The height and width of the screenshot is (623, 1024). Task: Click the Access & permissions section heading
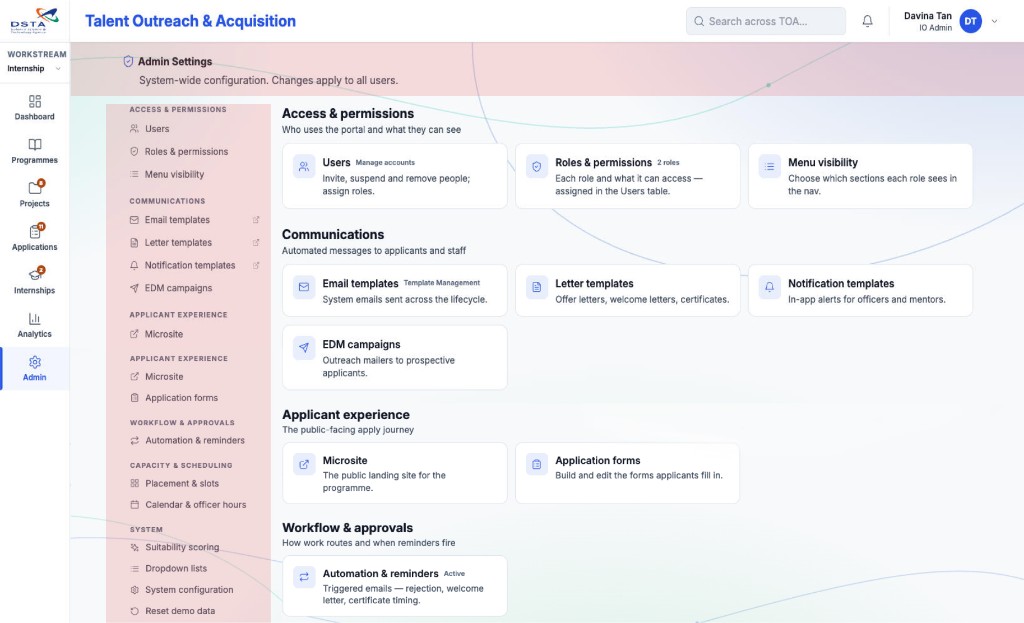tap(347, 114)
